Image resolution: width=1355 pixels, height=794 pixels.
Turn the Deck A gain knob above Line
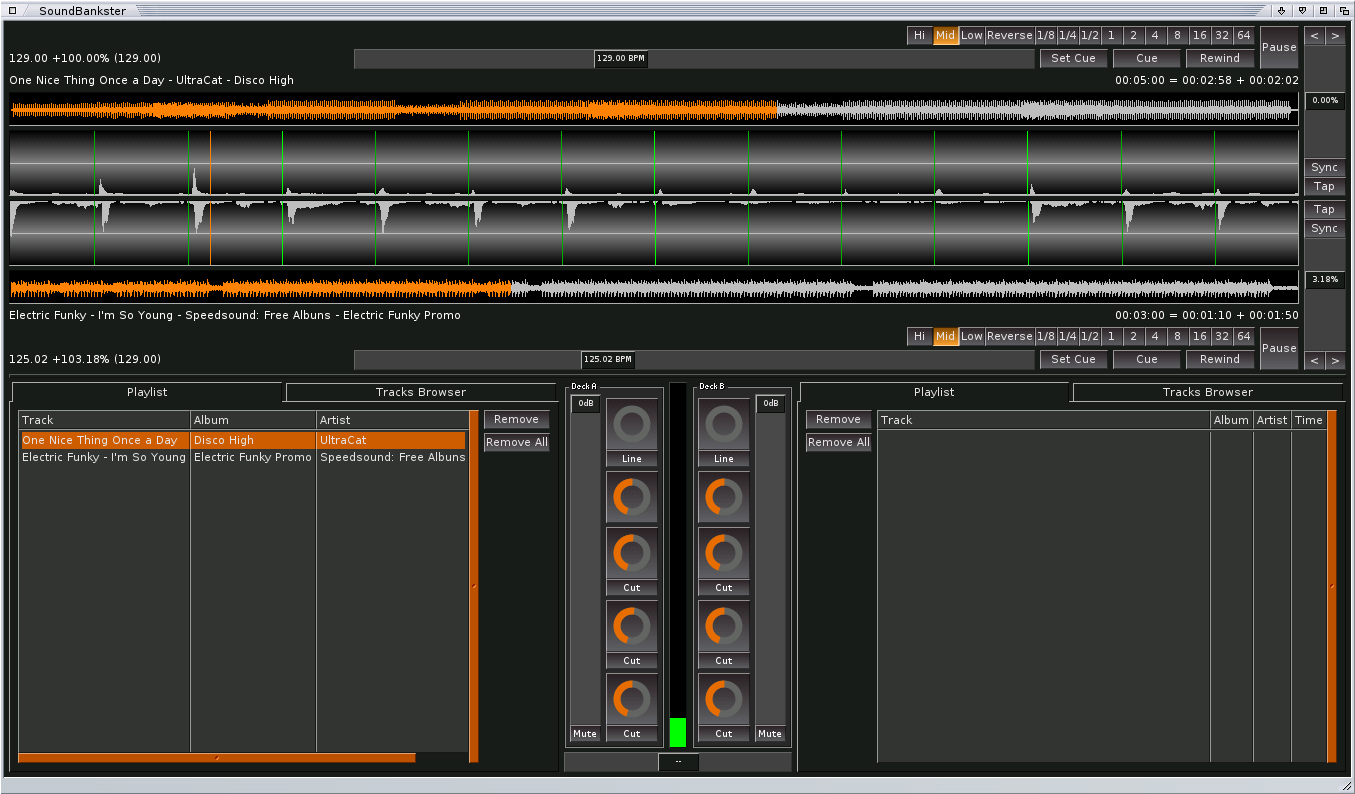[x=632, y=425]
